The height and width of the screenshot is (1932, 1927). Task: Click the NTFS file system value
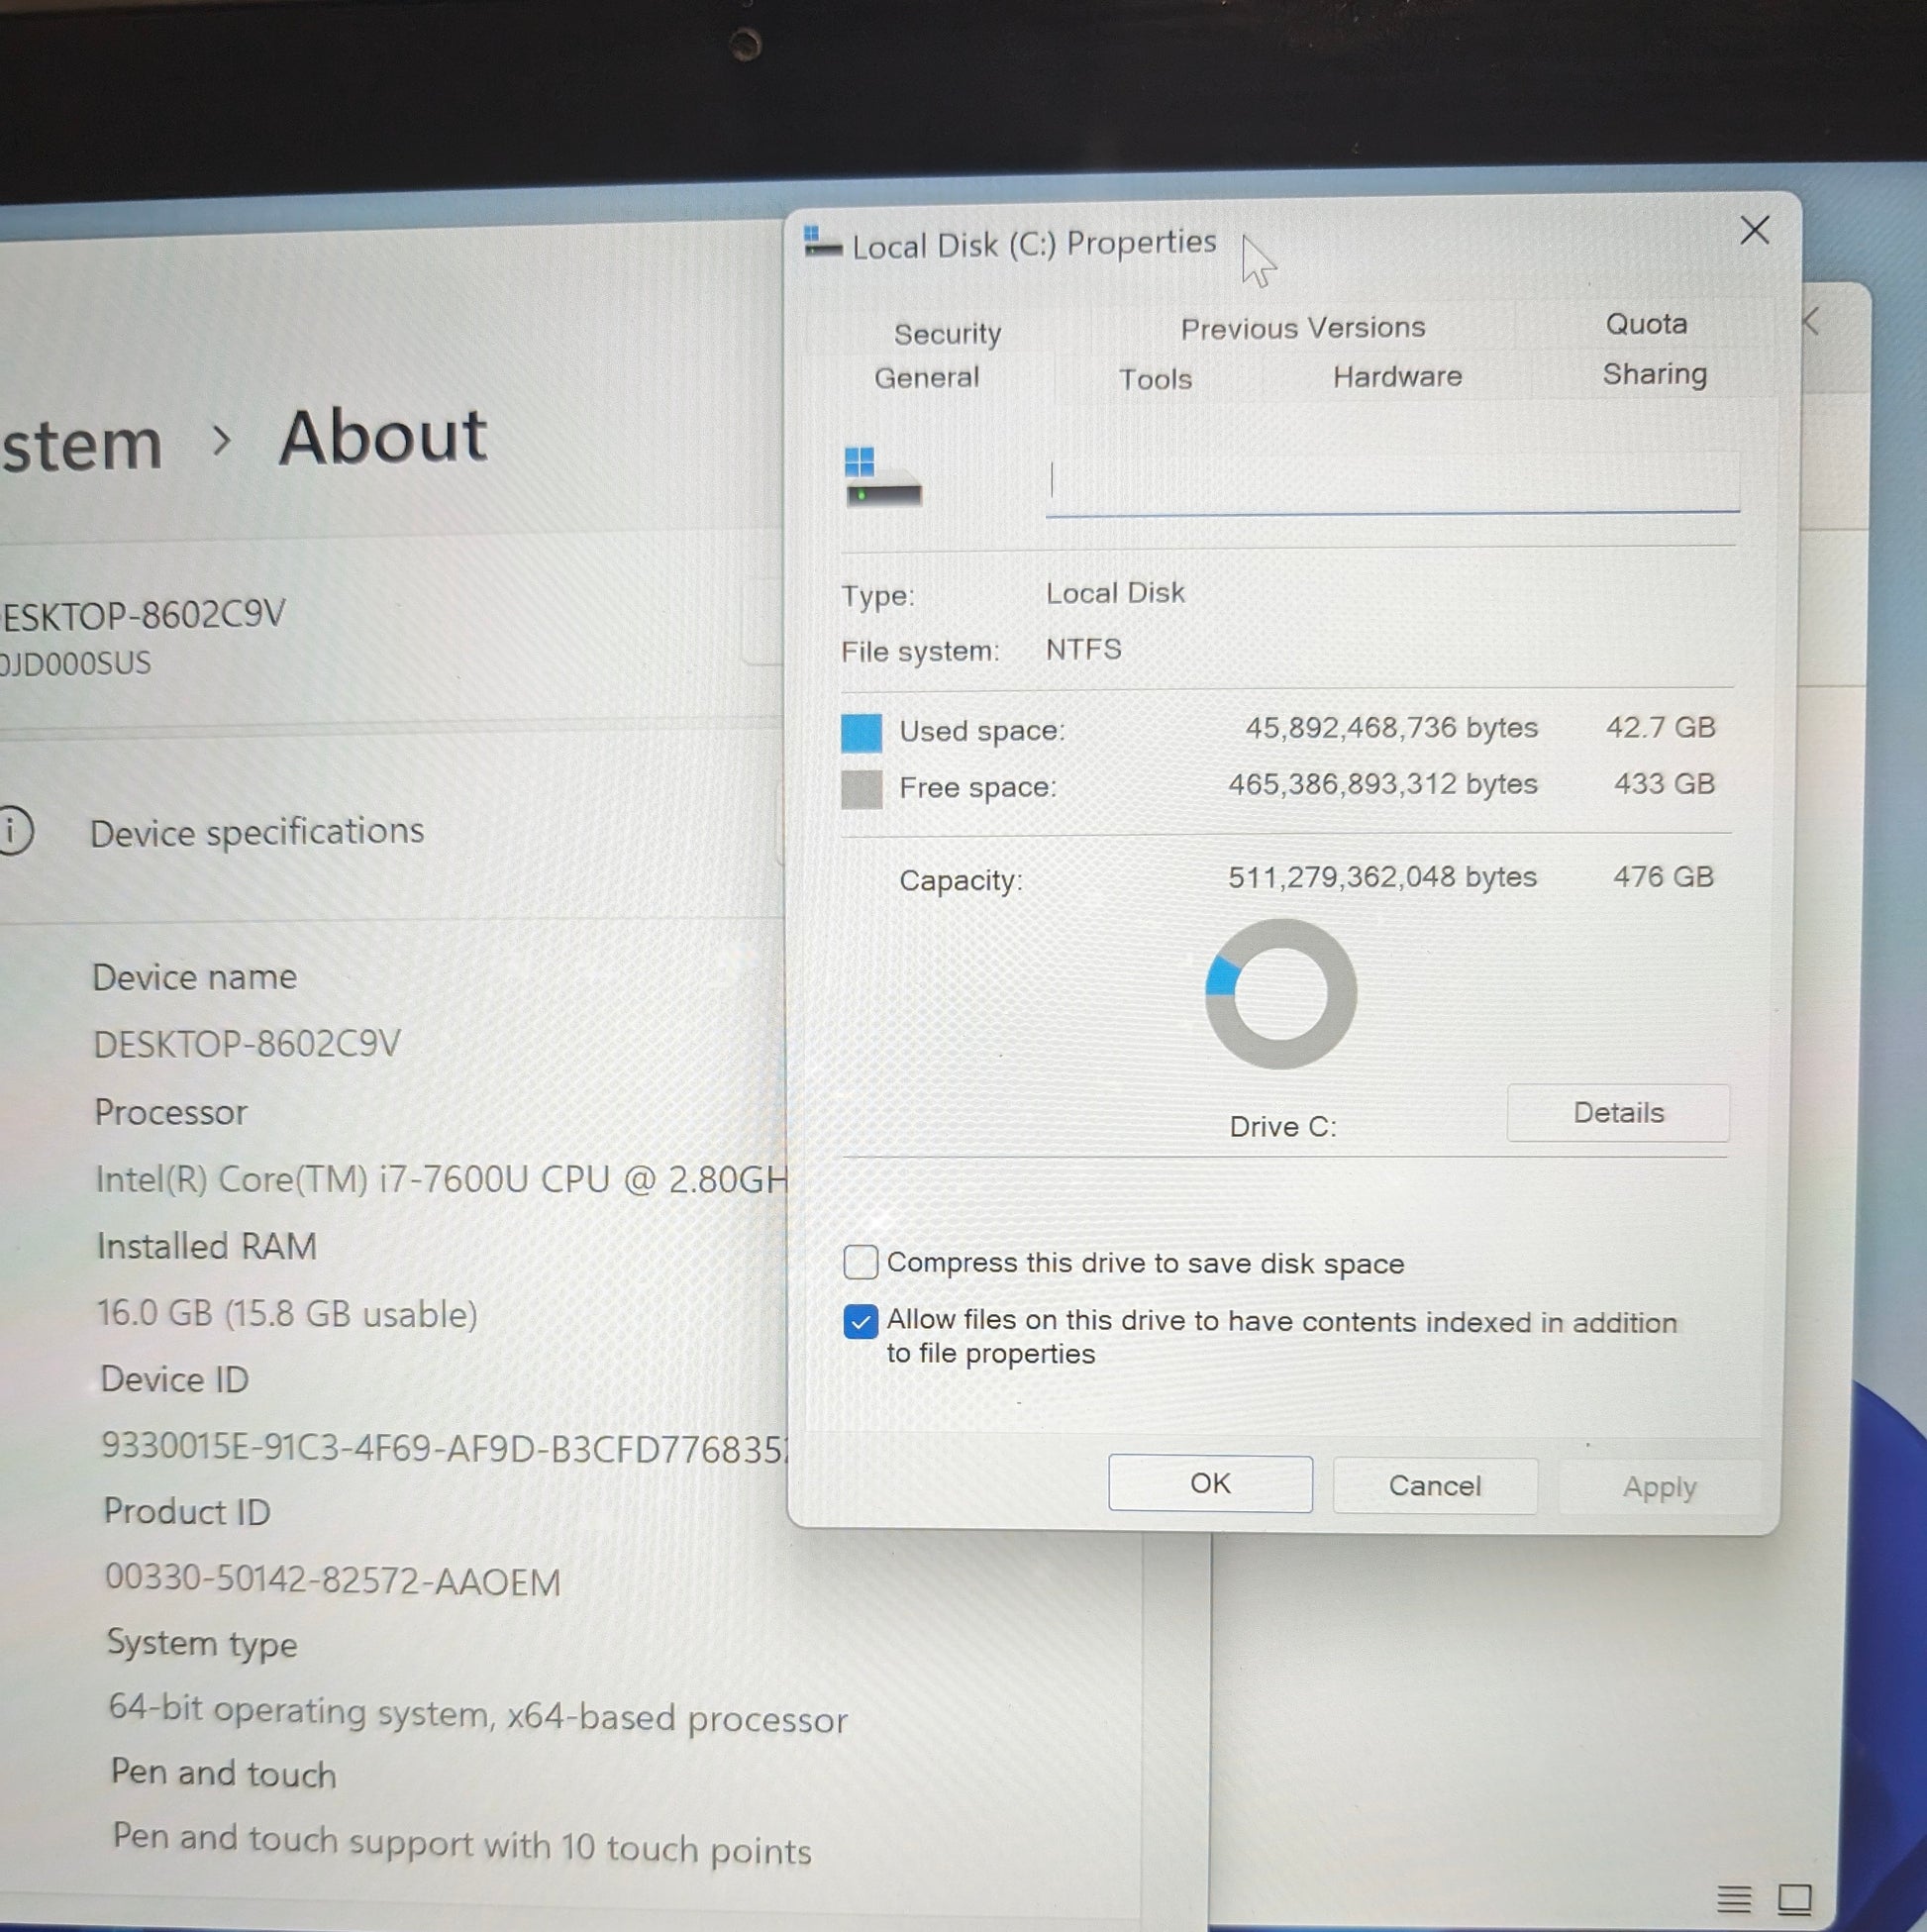1083,650
